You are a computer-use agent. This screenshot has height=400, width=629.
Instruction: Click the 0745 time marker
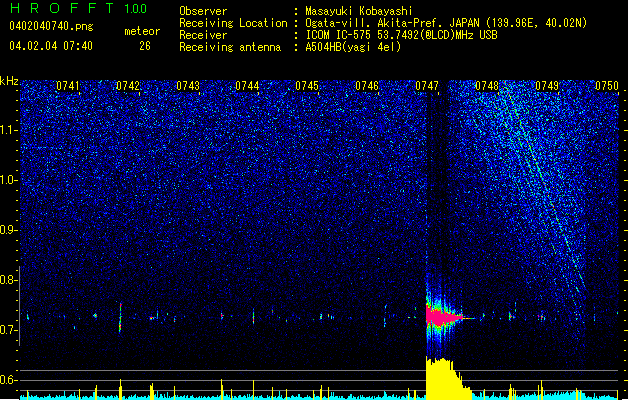tap(307, 86)
